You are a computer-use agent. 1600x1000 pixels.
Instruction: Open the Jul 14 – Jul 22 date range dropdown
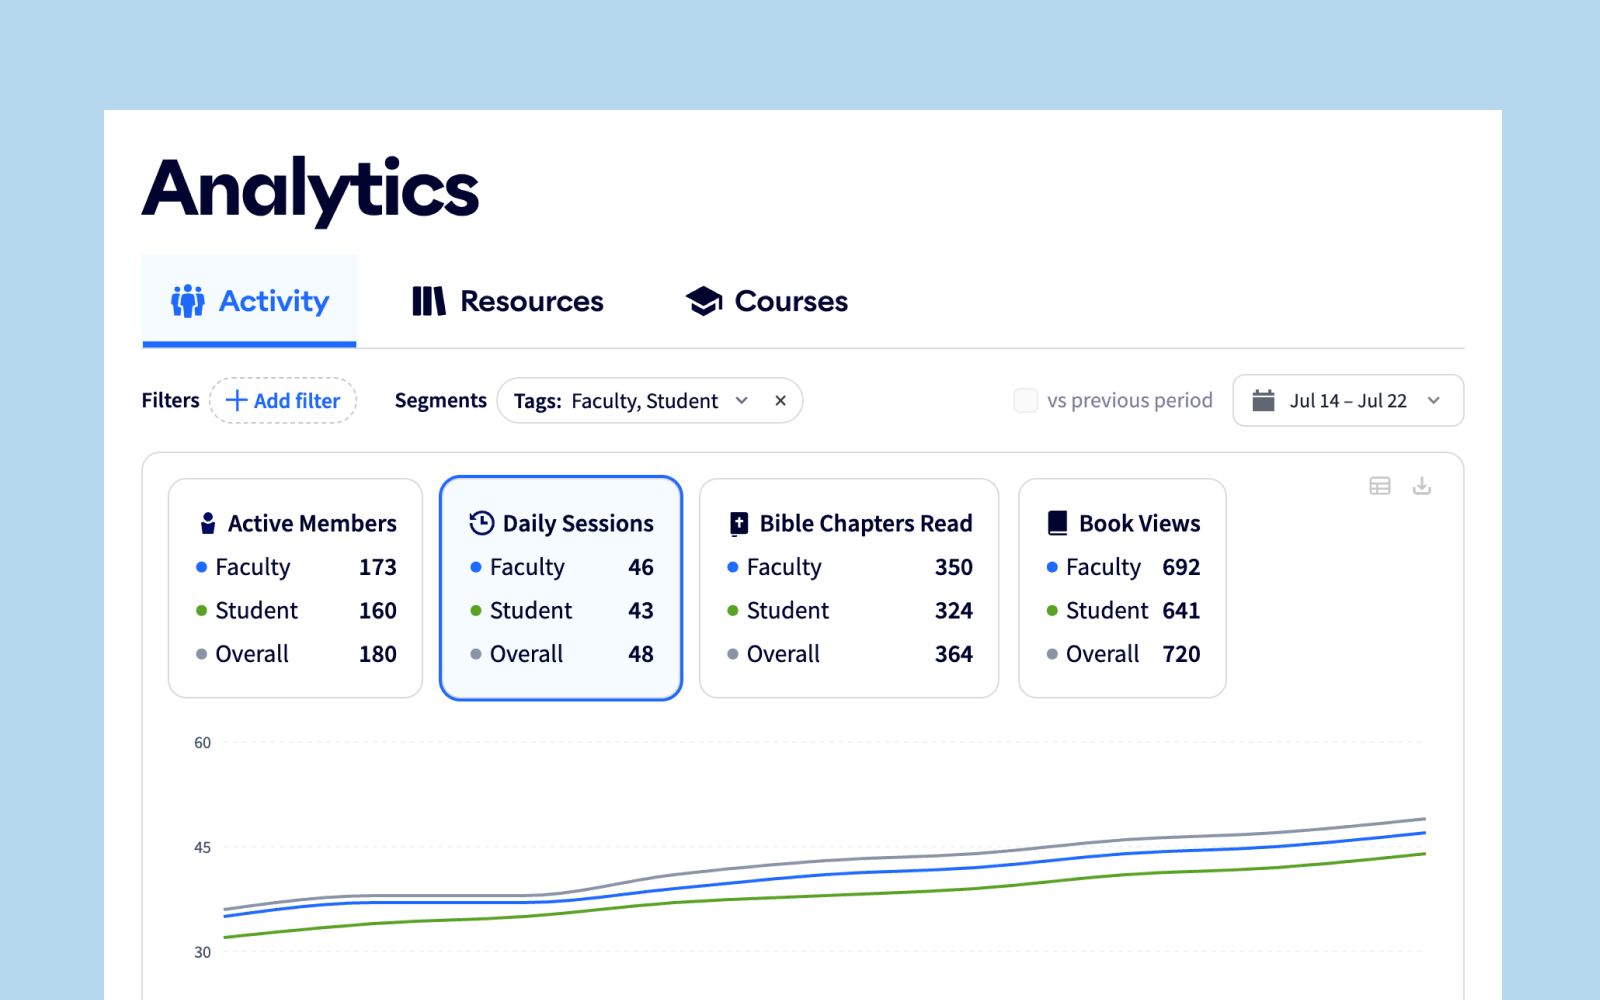(x=1348, y=401)
